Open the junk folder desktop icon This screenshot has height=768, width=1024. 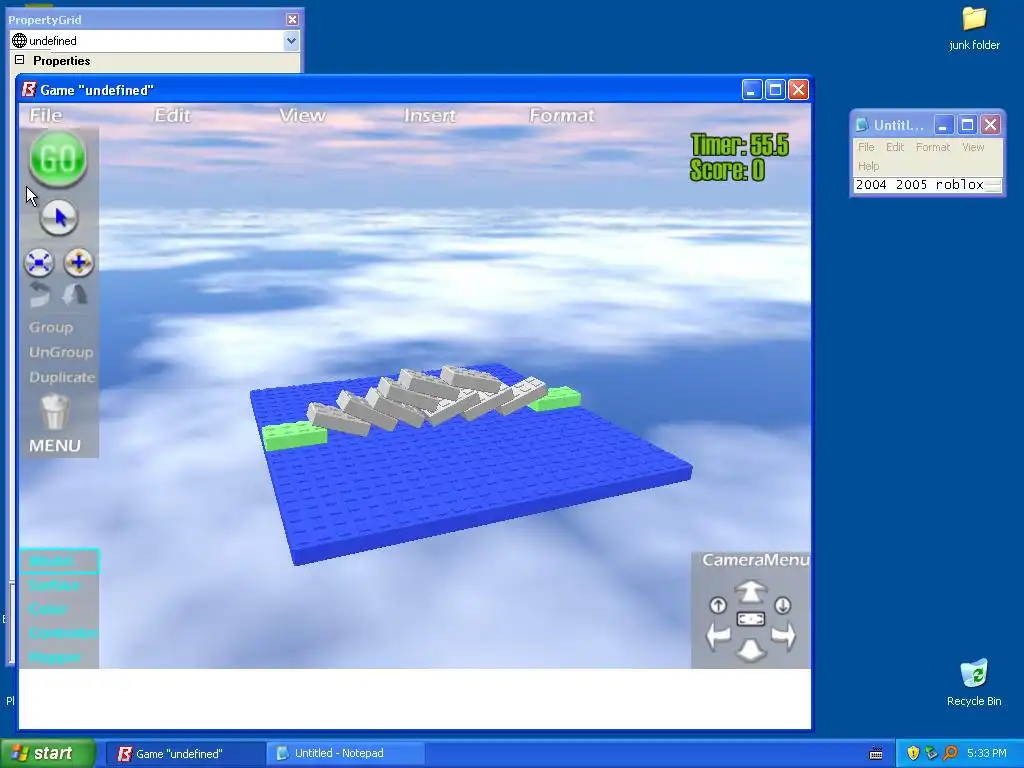[974, 29]
